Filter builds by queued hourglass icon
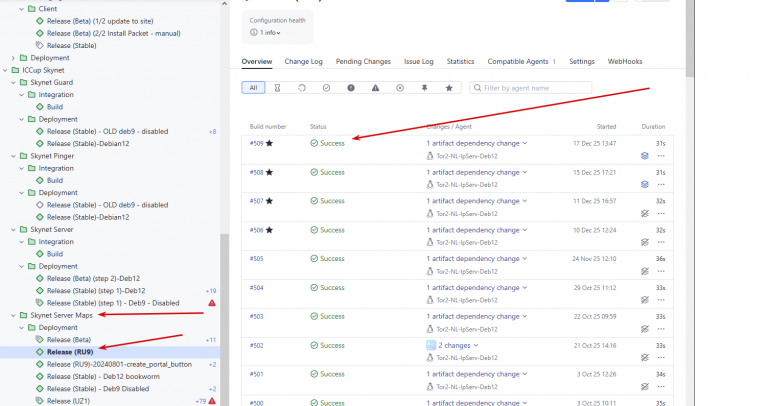Viewport: 768px width, 406px height. (x=277, y=88)
